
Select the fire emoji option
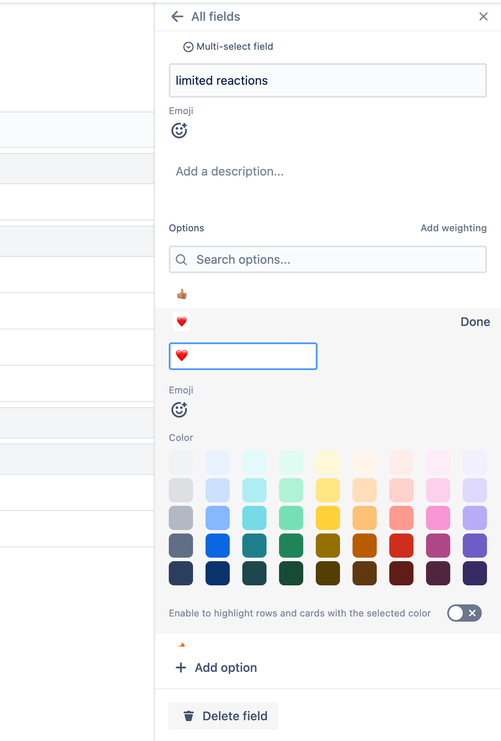[x=181, y=645]
